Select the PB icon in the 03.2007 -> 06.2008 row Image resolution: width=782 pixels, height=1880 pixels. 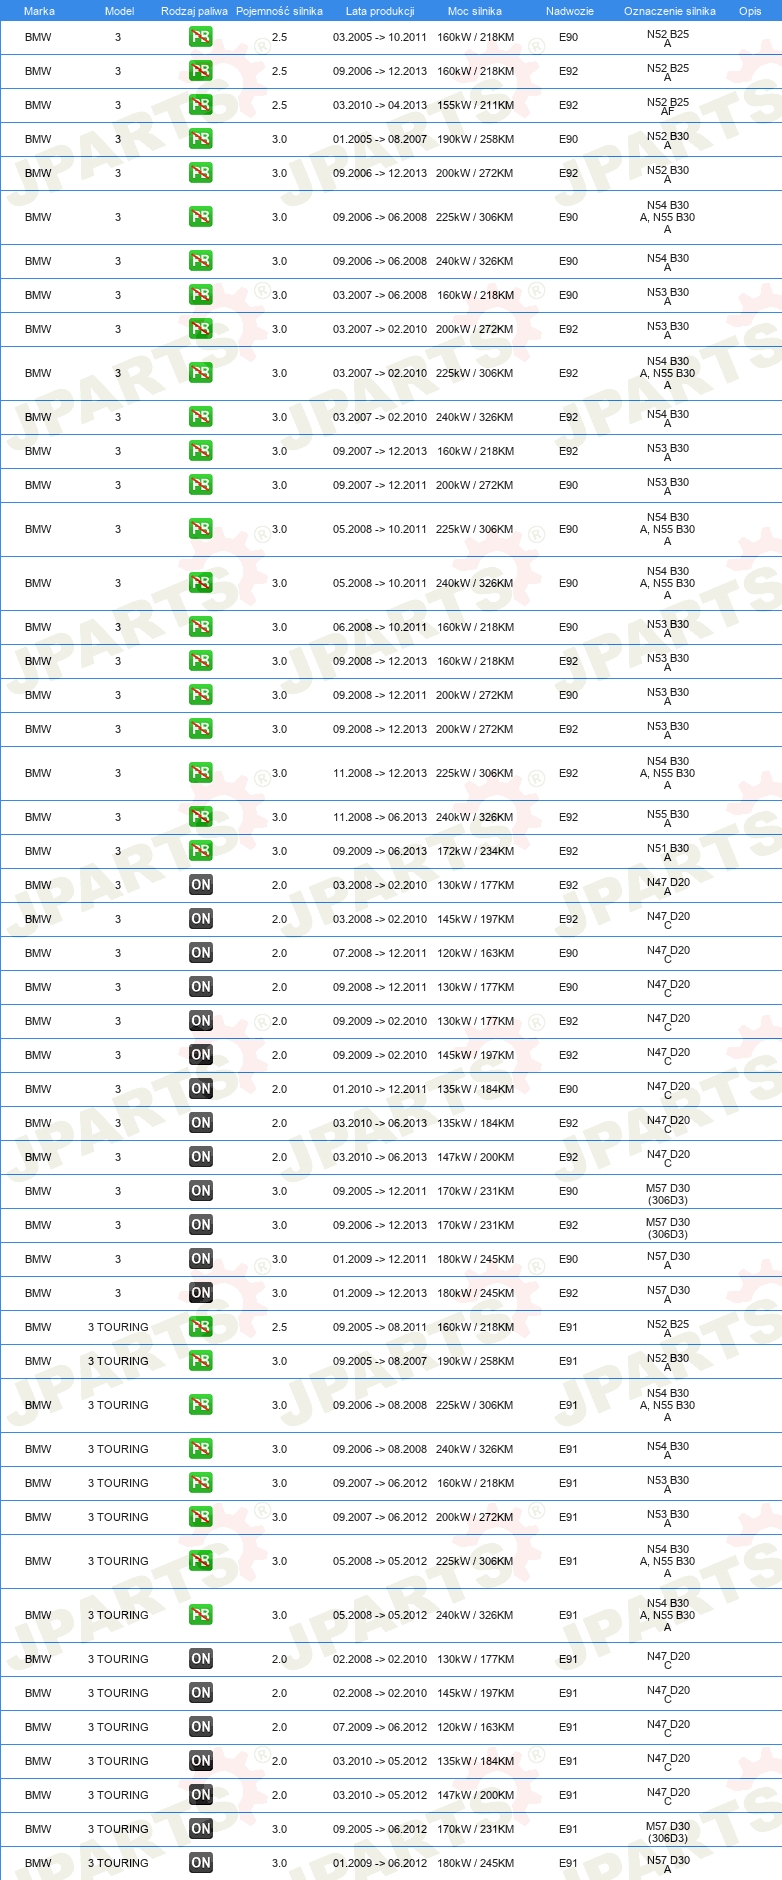click(x=201, y=295)
